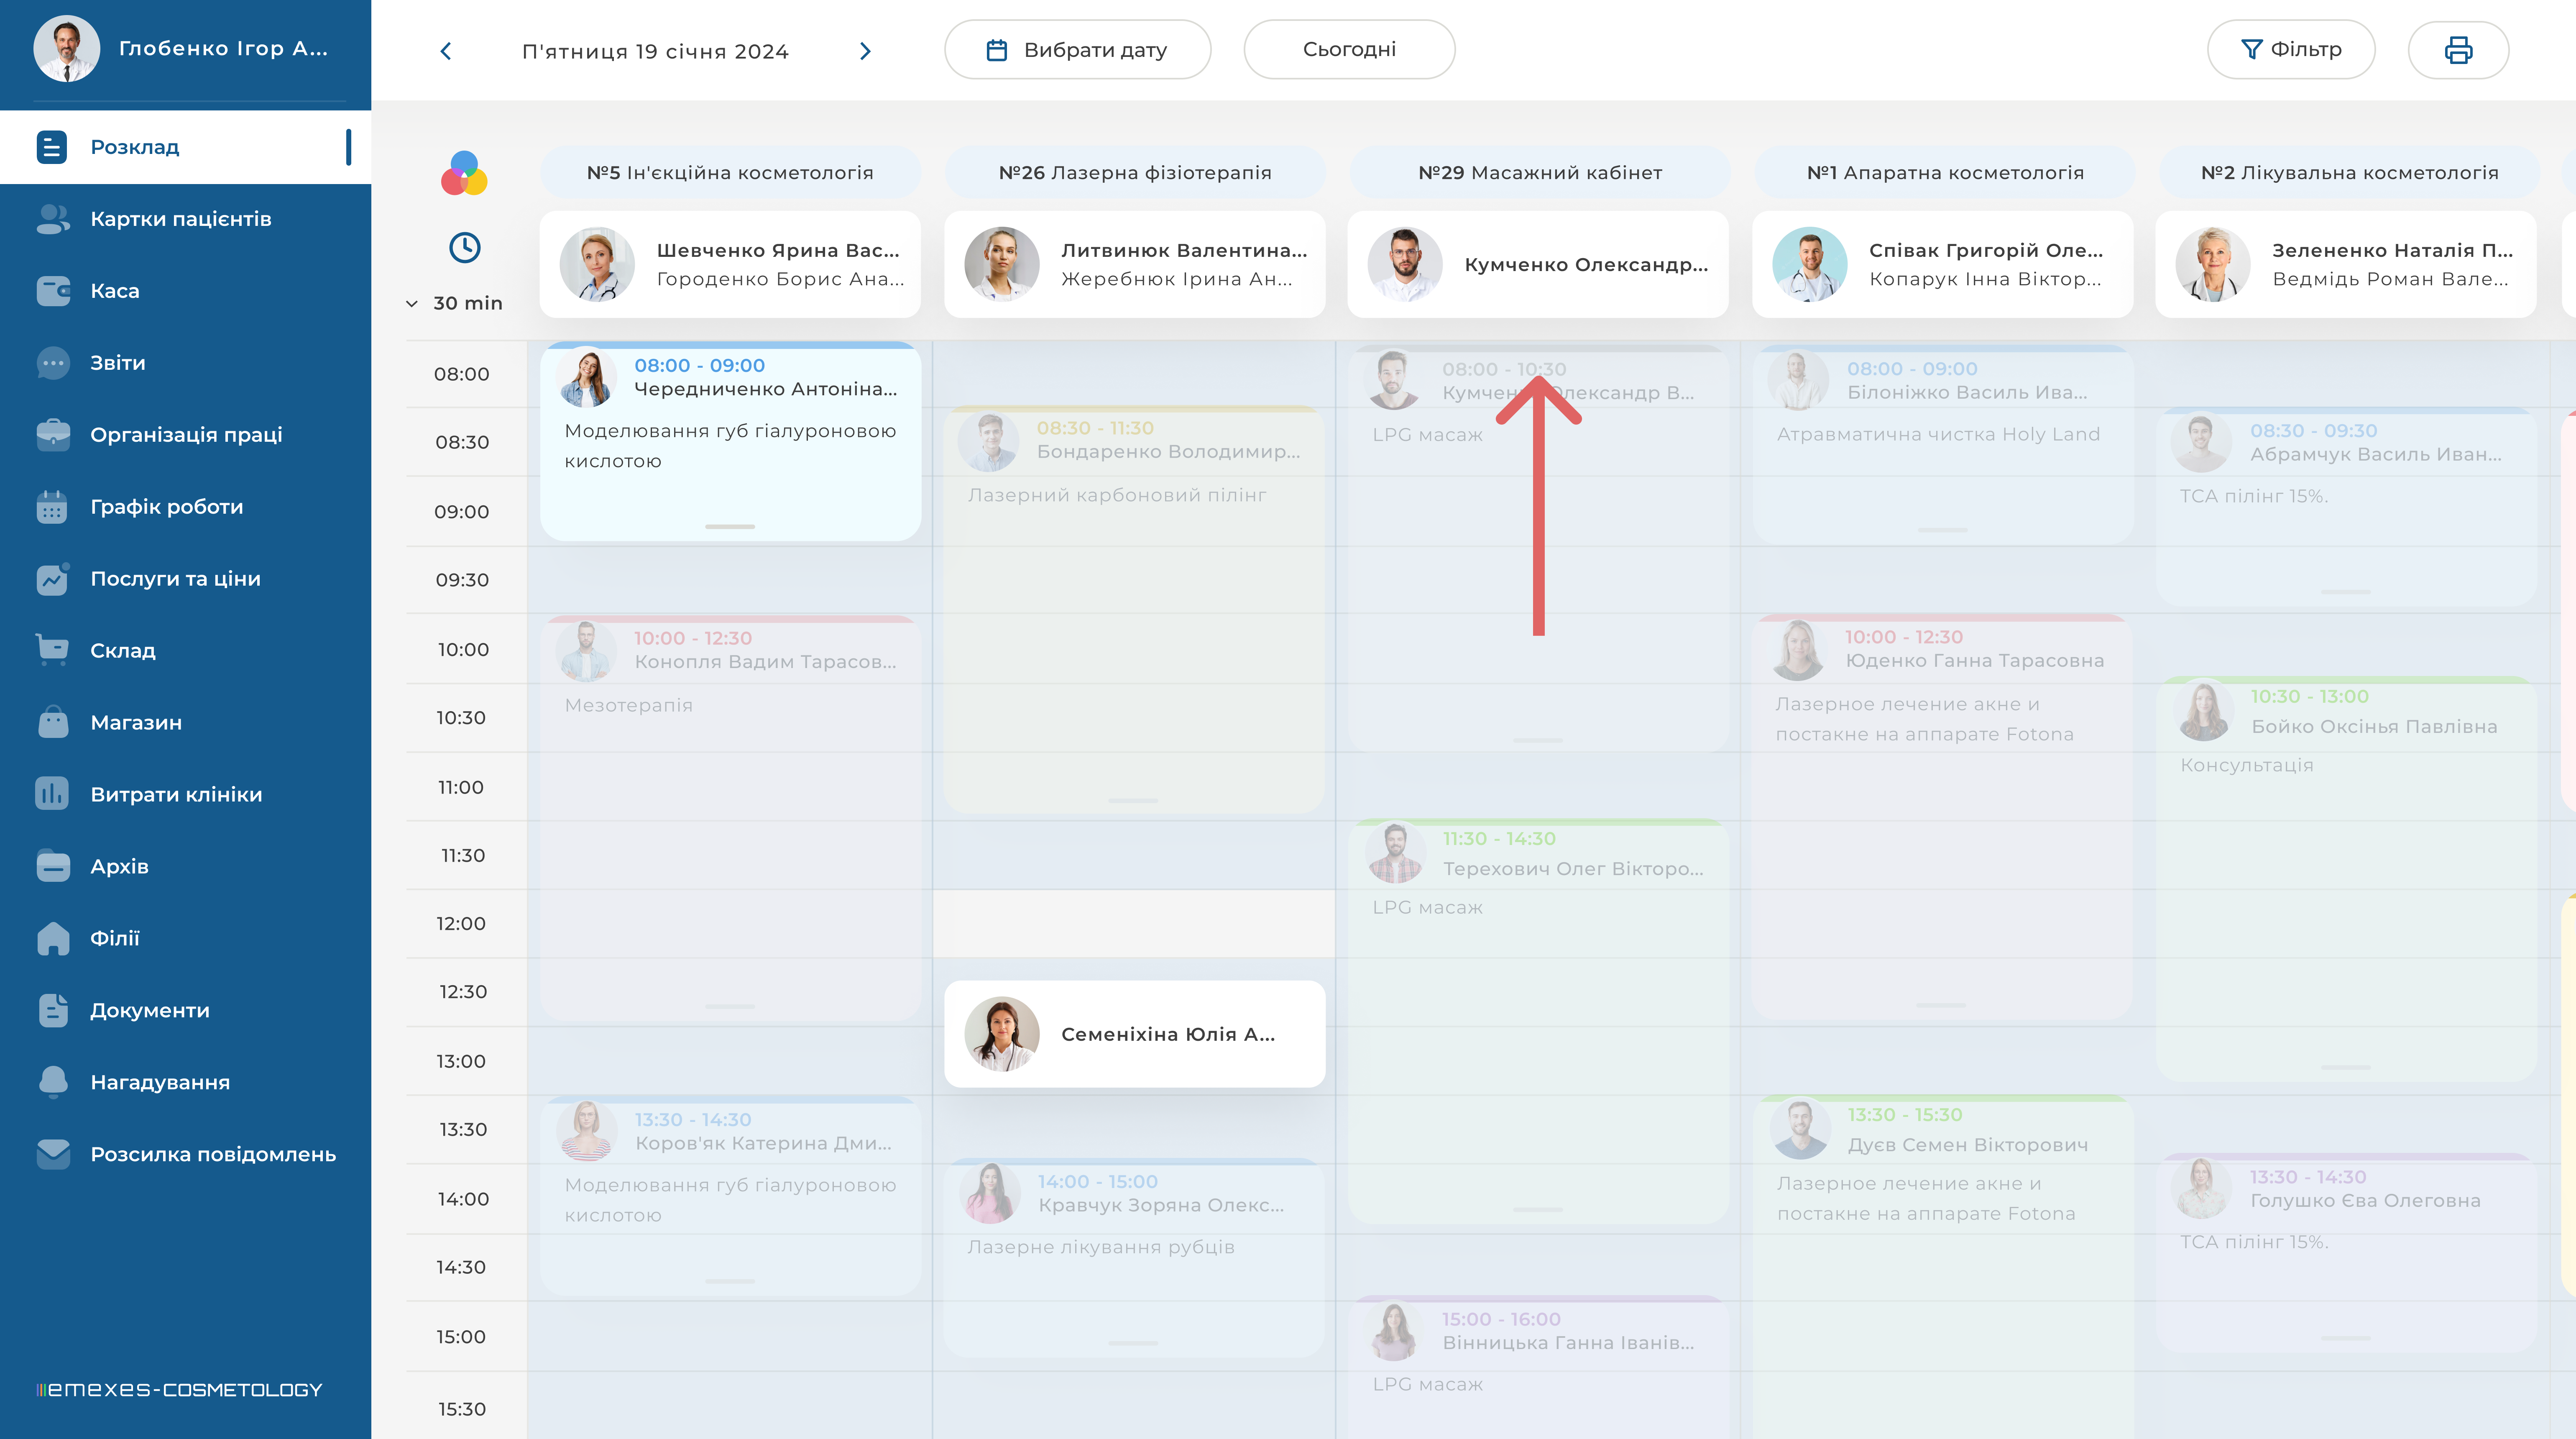
Task: Go to next day with right chevron
Action: pos(865,51)
